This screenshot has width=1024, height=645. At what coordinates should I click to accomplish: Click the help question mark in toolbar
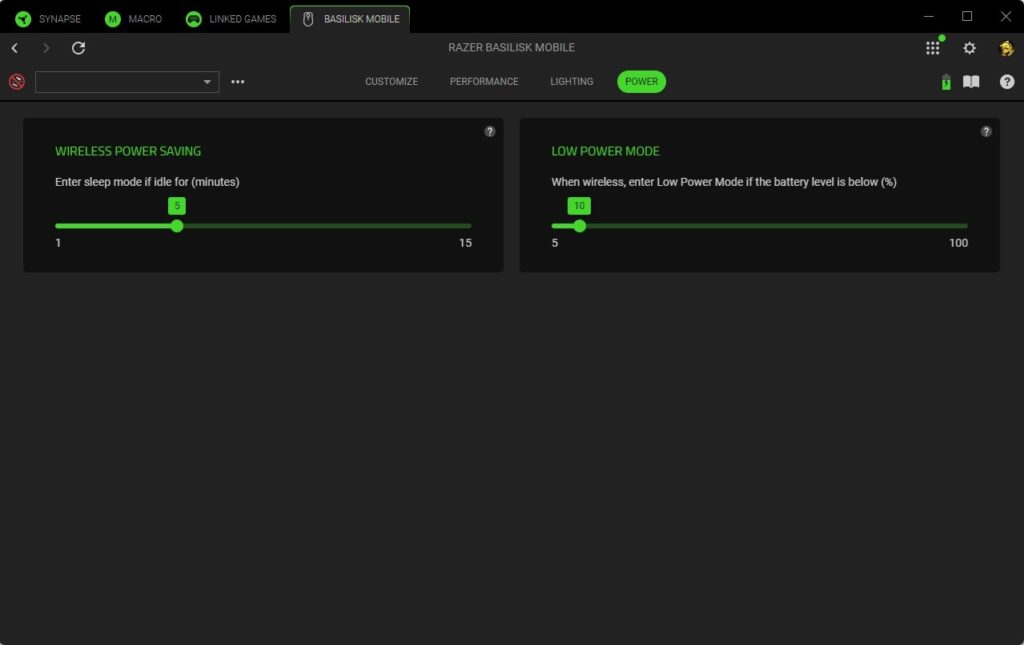click(1007, 82)
